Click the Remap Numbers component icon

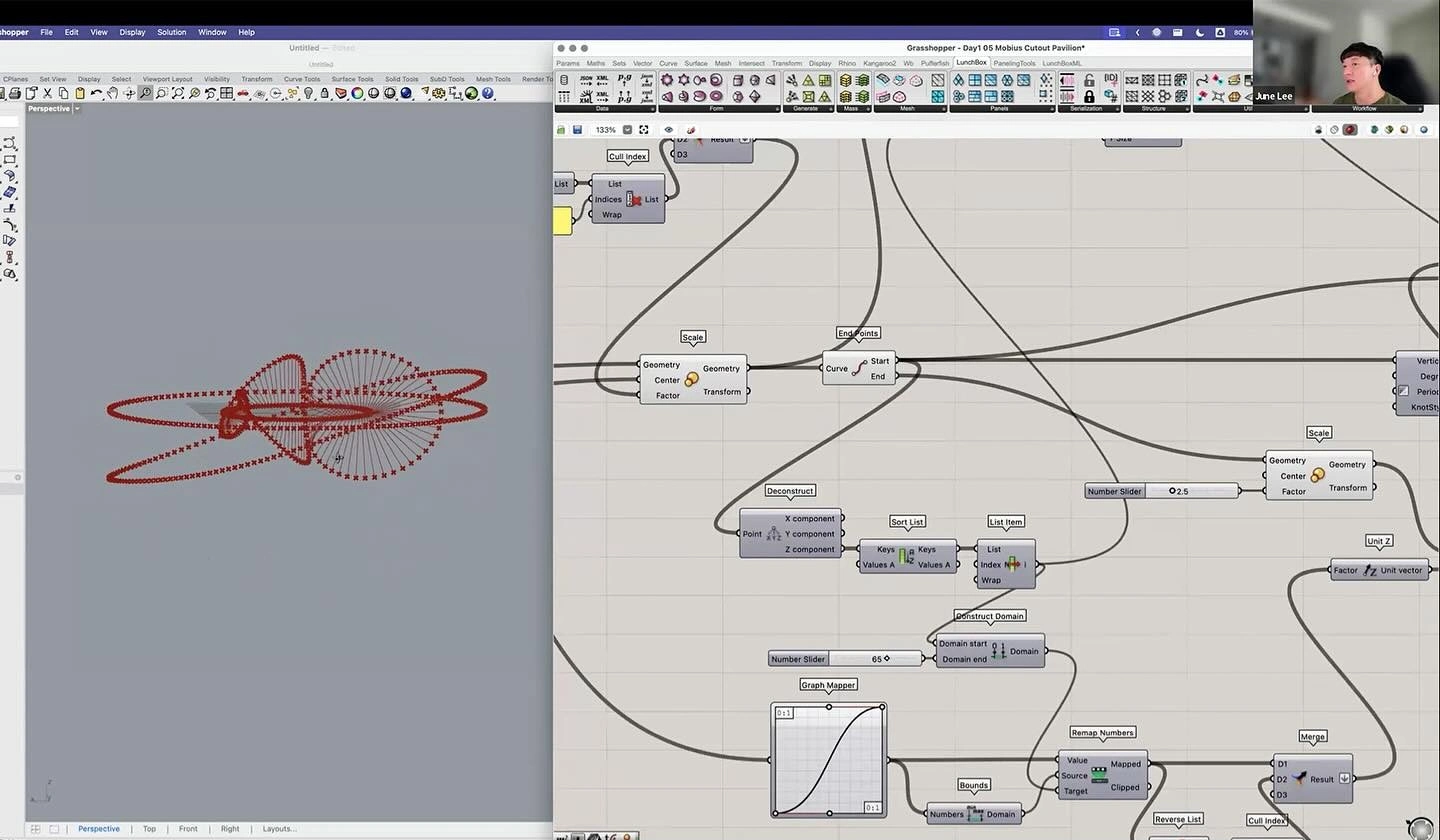tap(1099, 775)
